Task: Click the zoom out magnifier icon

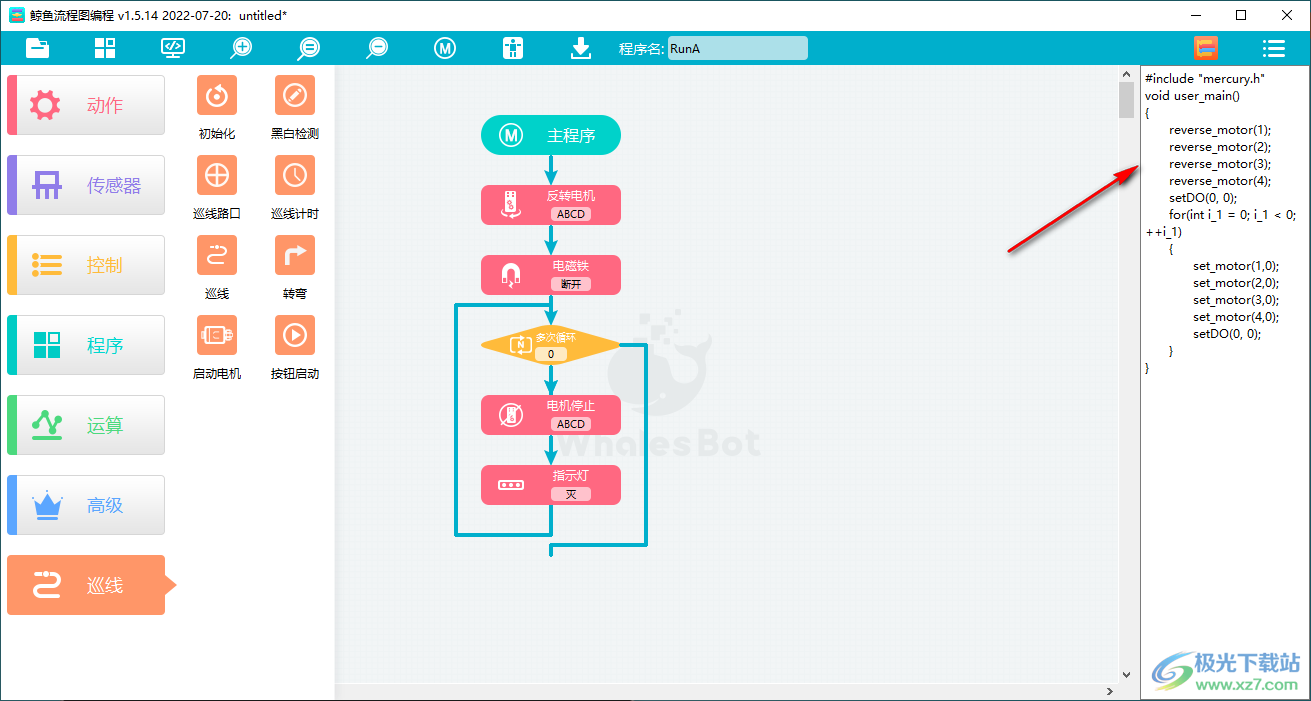Action: (377, 48)
